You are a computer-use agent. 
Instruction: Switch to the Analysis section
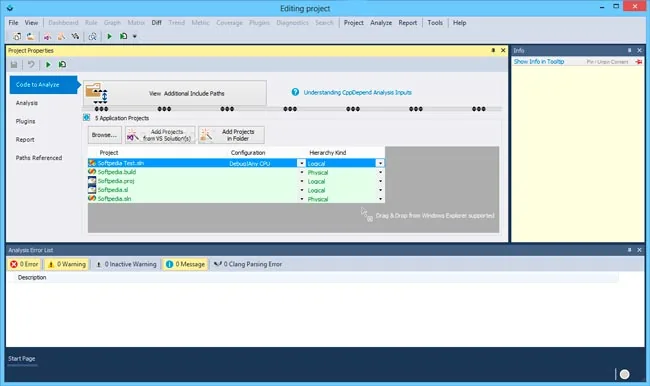point(27,103)
